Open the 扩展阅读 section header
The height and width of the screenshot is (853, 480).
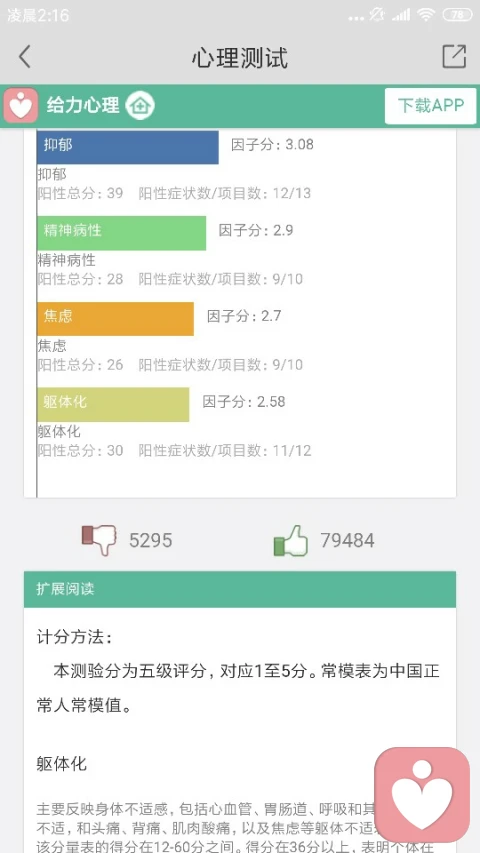(240, 589)
